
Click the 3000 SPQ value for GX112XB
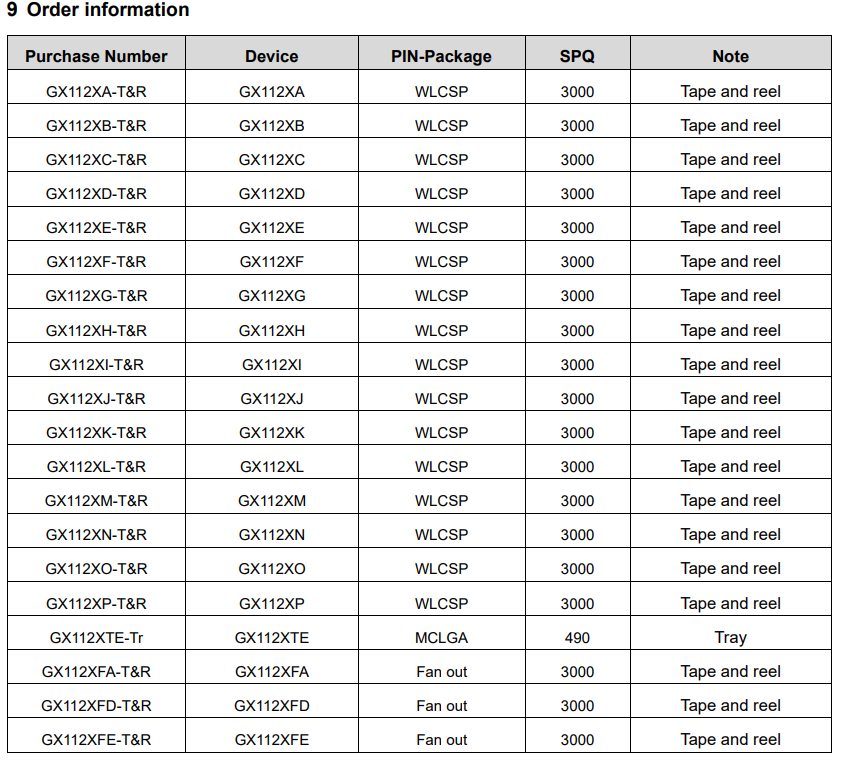[577, 126]
